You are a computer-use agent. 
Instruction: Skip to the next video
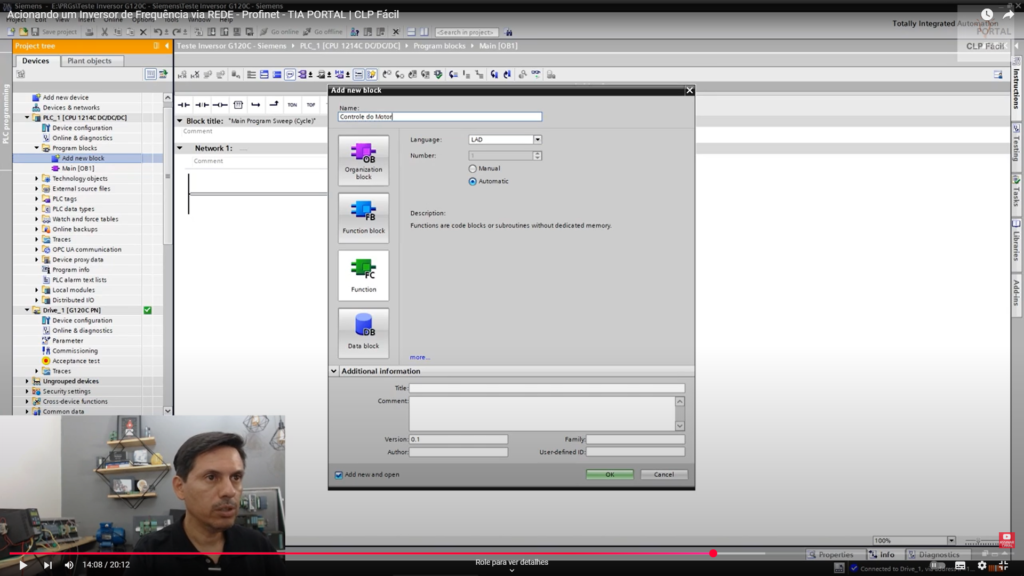click(48, 565)
